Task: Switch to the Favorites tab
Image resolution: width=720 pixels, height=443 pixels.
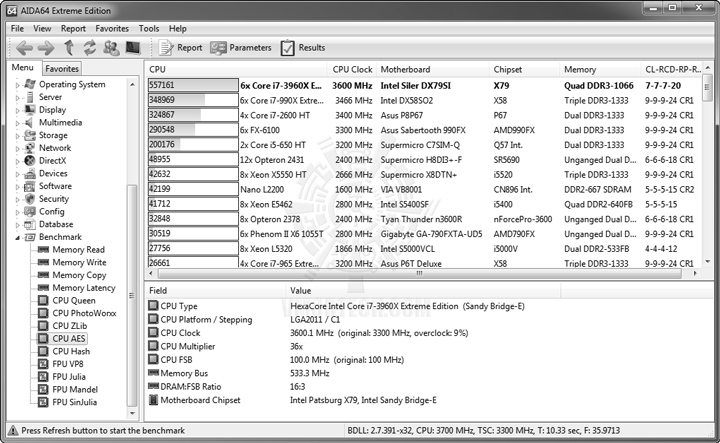Action: (x=62, y=69)
